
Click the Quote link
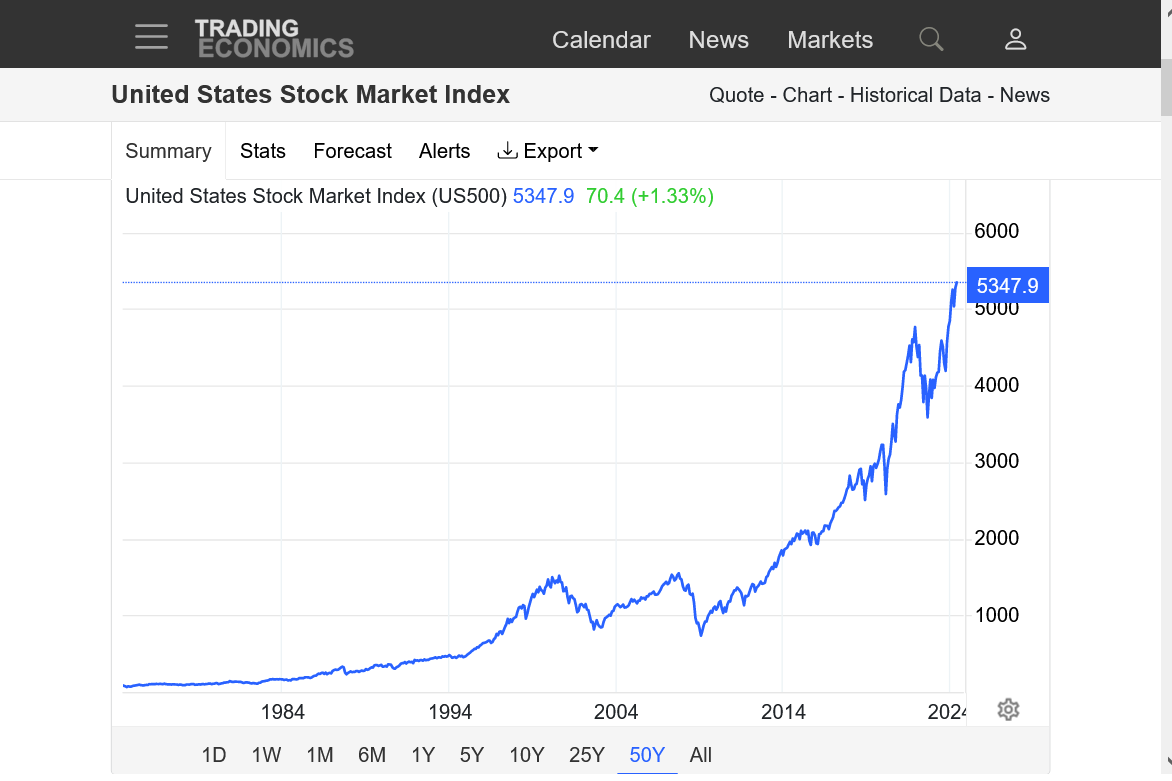click(736, 95)
